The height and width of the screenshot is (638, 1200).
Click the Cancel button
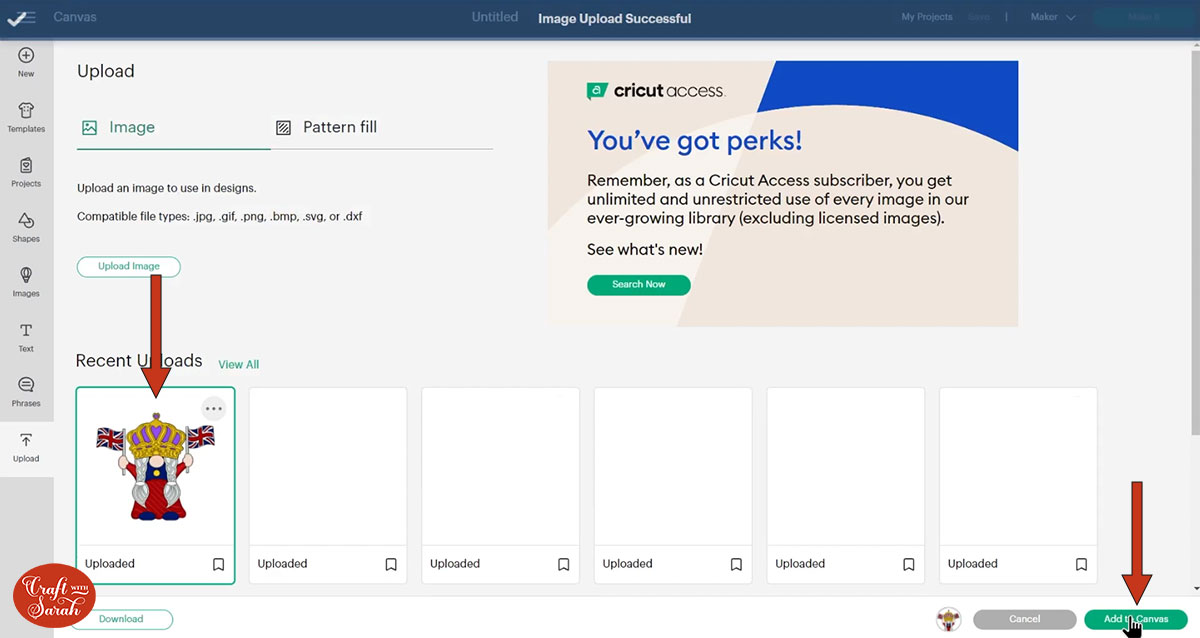pyautogui.click(x=1025, y=619)
